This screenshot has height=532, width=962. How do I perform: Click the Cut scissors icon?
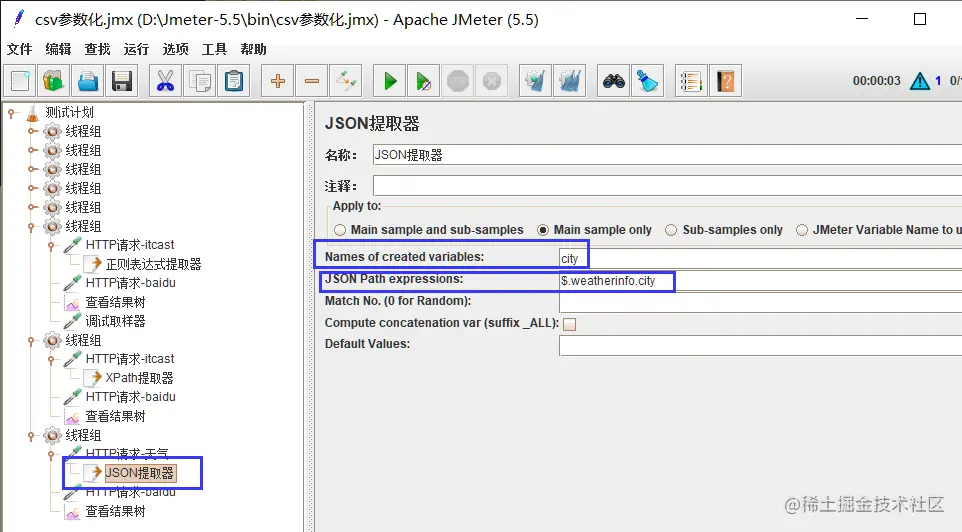[x=165, y=81]
